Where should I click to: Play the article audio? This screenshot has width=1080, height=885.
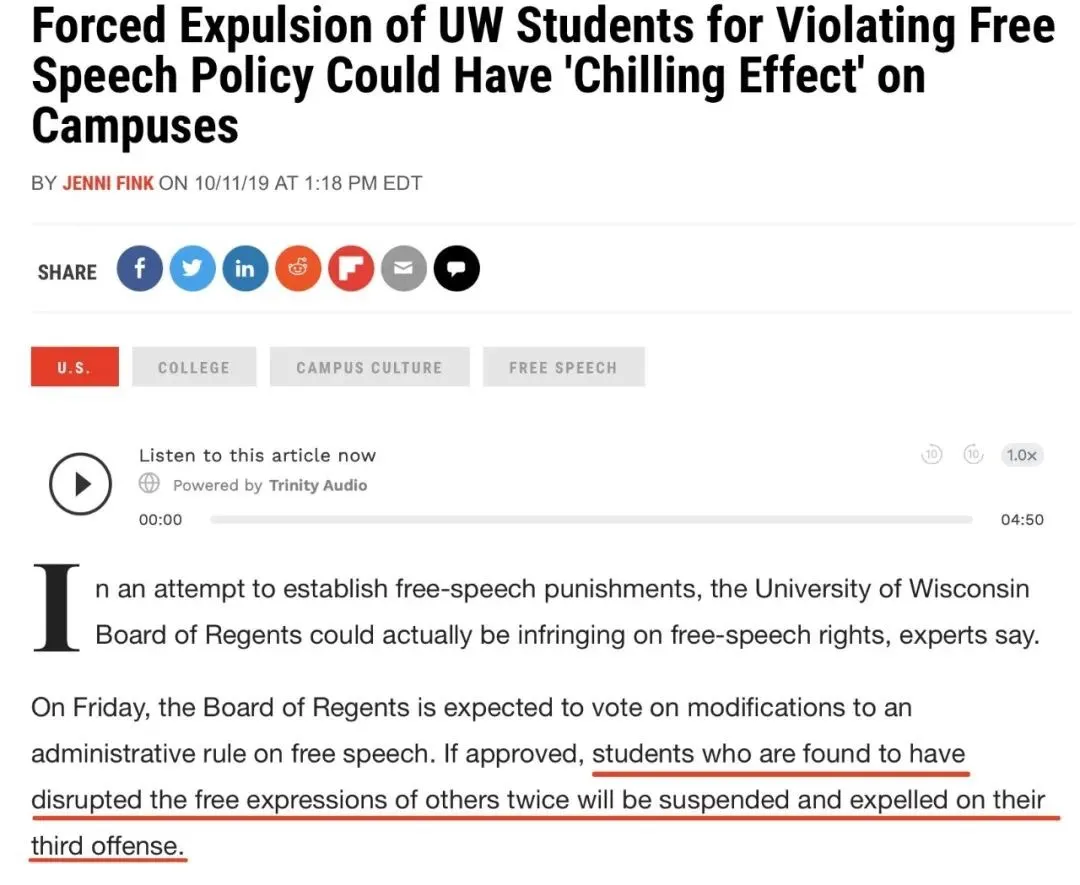(80, 484)
